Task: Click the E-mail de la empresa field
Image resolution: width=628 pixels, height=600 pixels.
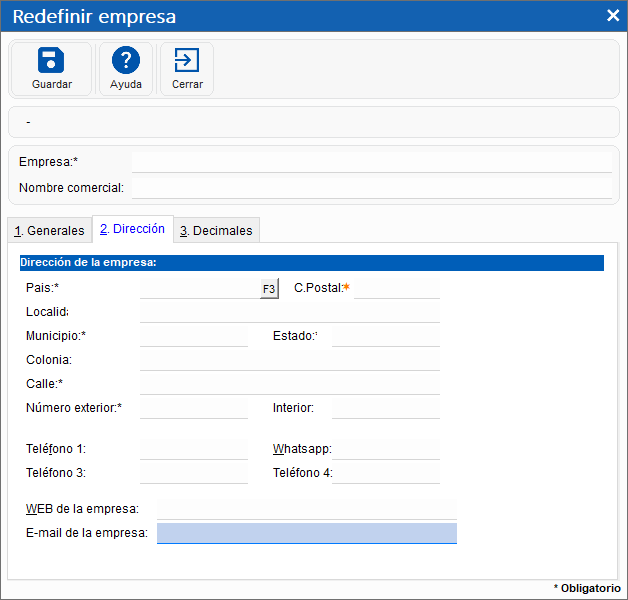Action: 307,534
